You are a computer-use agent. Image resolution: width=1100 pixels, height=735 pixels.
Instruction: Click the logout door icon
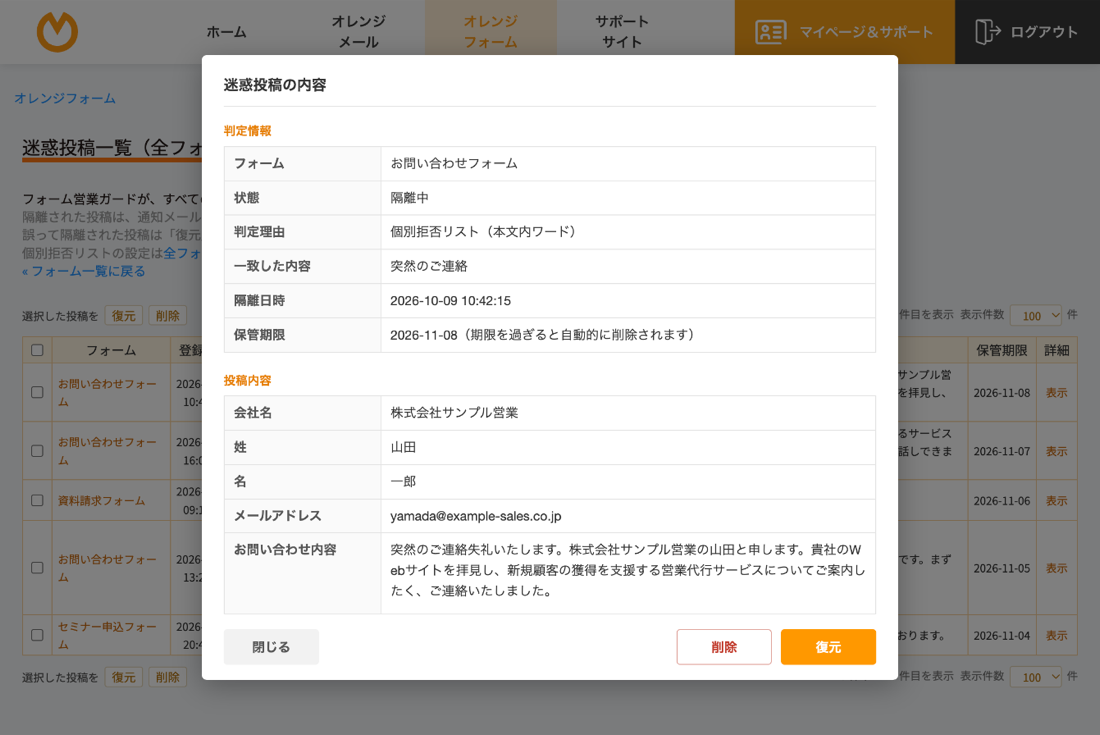pos(988,32)
